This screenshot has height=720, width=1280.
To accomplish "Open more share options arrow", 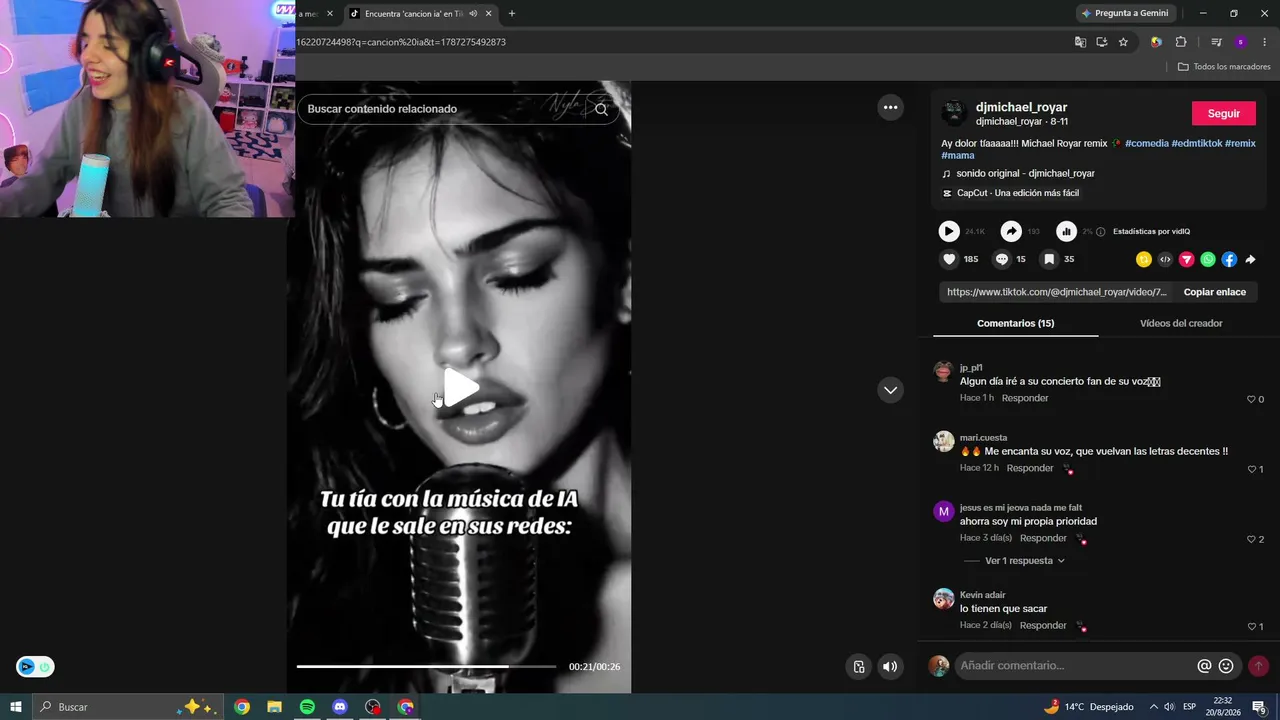I will [x=1250, y=259].
